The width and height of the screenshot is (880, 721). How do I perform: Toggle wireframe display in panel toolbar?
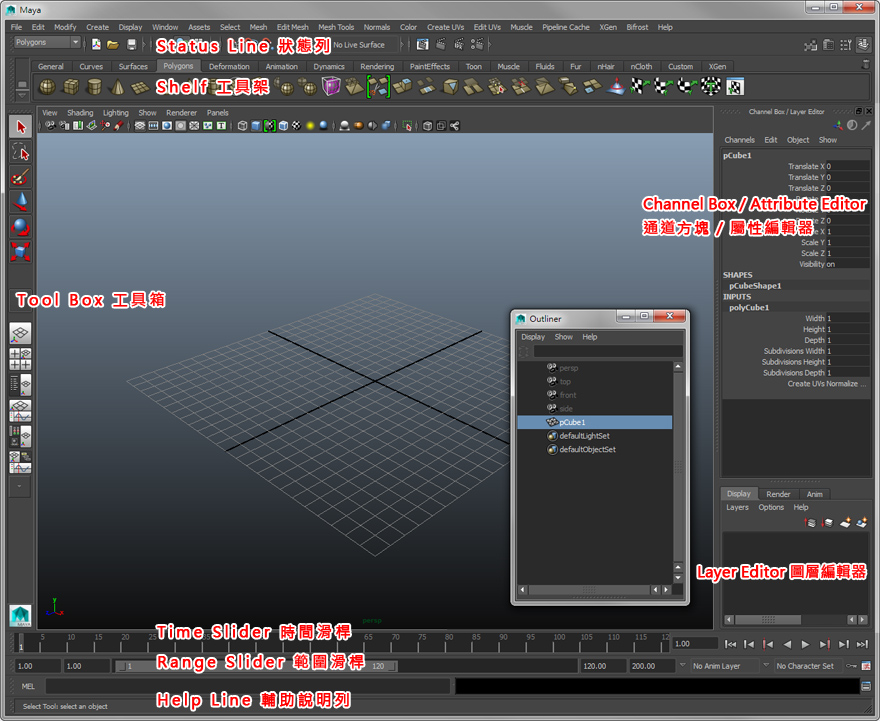(x=242, y=126)
